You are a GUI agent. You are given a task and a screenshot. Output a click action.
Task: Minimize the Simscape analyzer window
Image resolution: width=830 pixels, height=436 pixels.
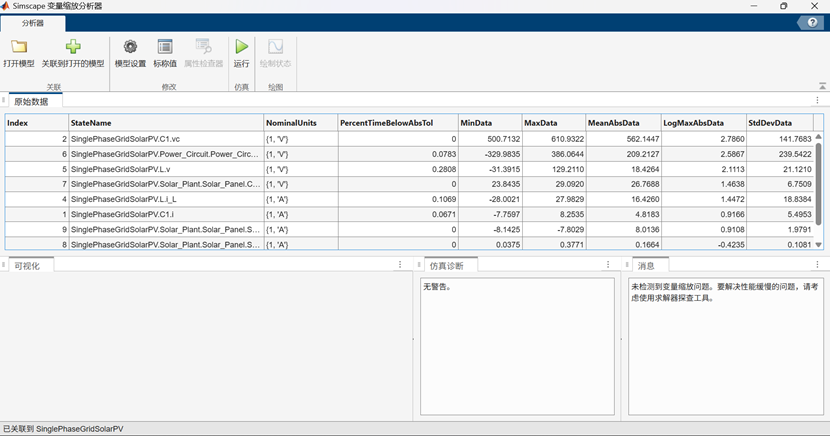click(x=754, y=6)
